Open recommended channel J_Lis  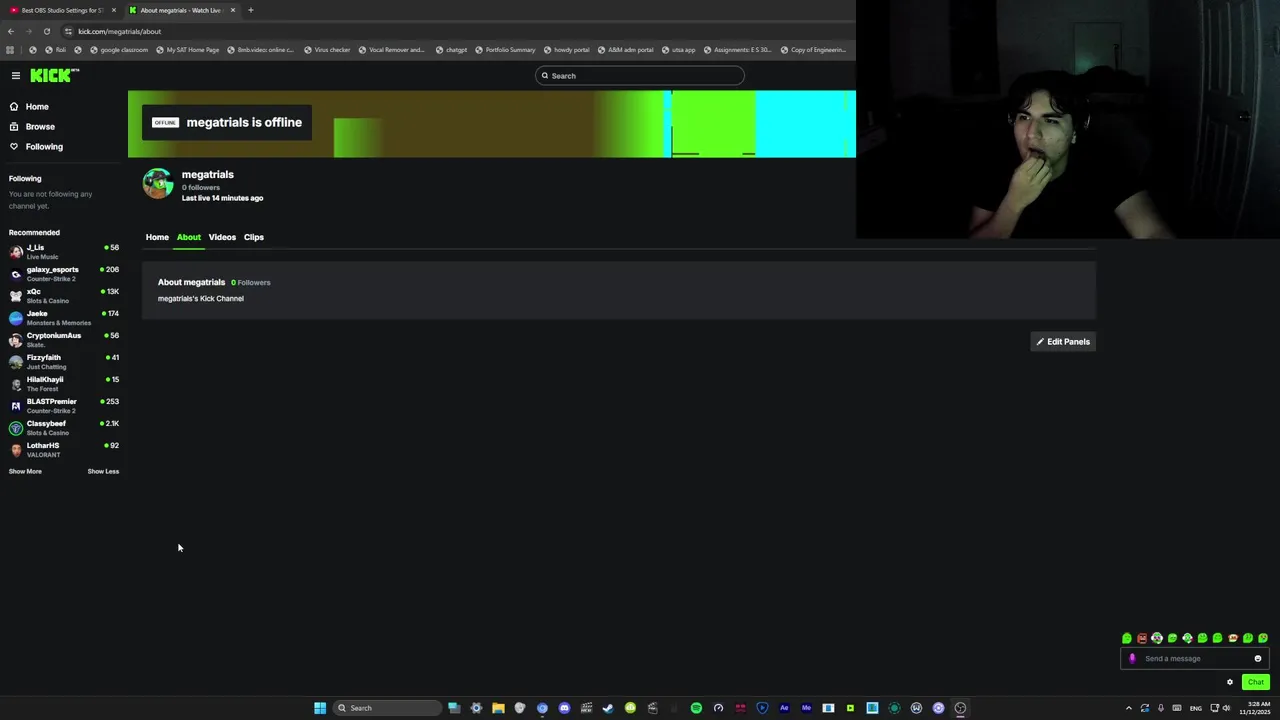coord(62,252)
